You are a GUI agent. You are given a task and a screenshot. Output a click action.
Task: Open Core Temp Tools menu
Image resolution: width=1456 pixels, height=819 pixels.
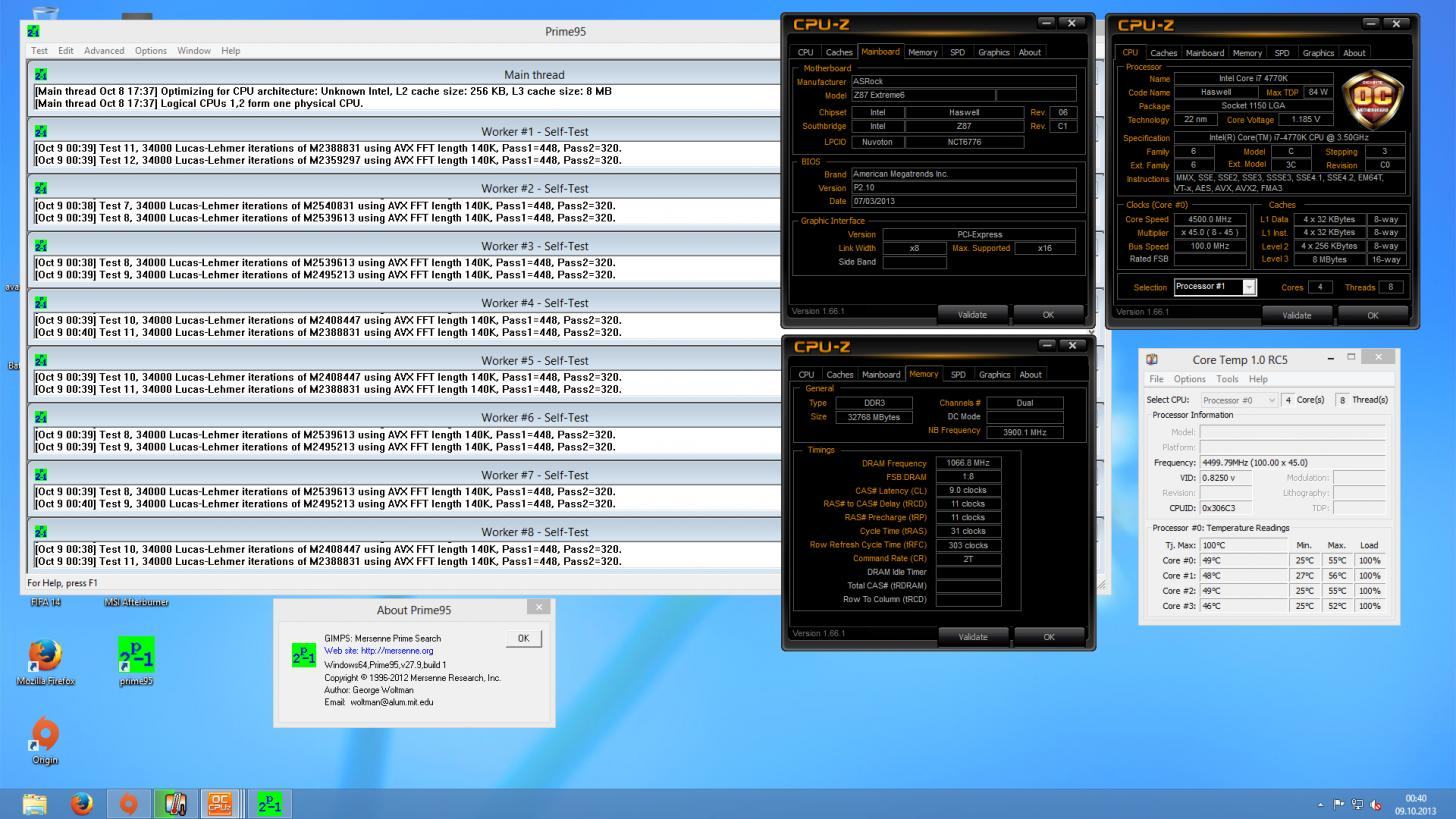(x=1227, y=379)
